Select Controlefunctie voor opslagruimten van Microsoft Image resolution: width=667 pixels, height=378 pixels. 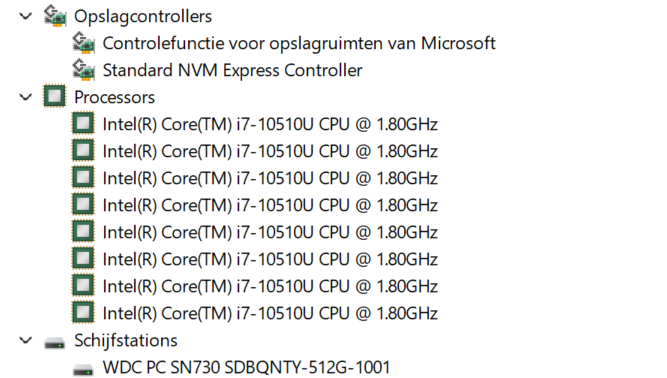click(299, 43)
